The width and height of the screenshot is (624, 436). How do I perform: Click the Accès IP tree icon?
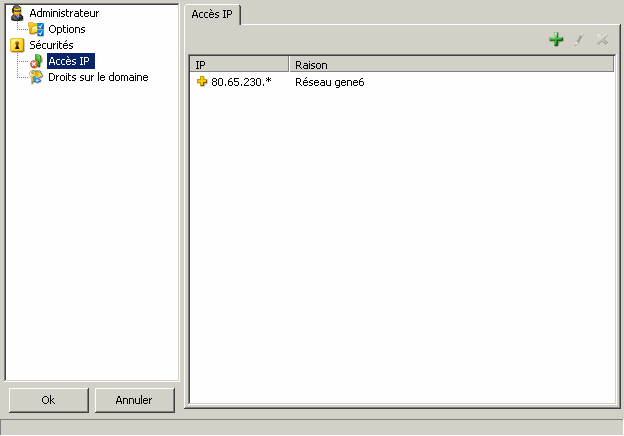[x=36, y=61]
